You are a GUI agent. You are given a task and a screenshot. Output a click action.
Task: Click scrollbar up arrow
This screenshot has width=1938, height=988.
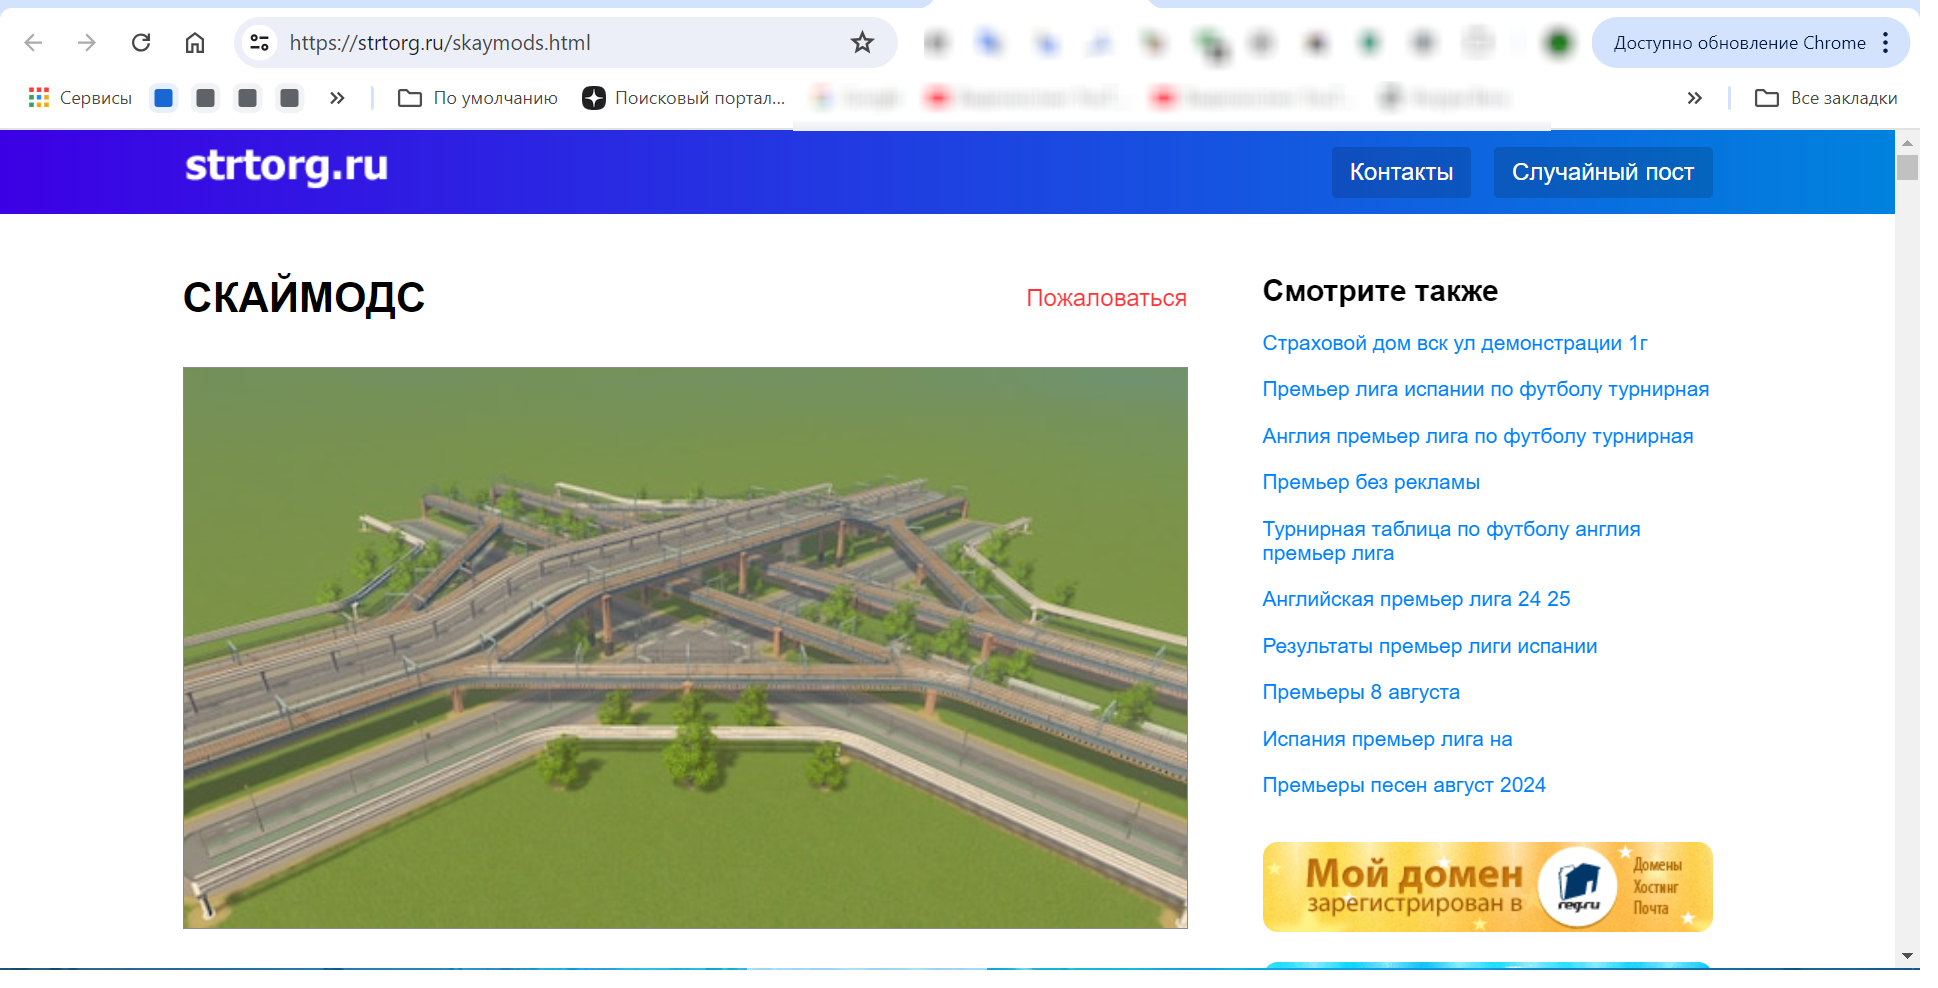(1907, 142)
